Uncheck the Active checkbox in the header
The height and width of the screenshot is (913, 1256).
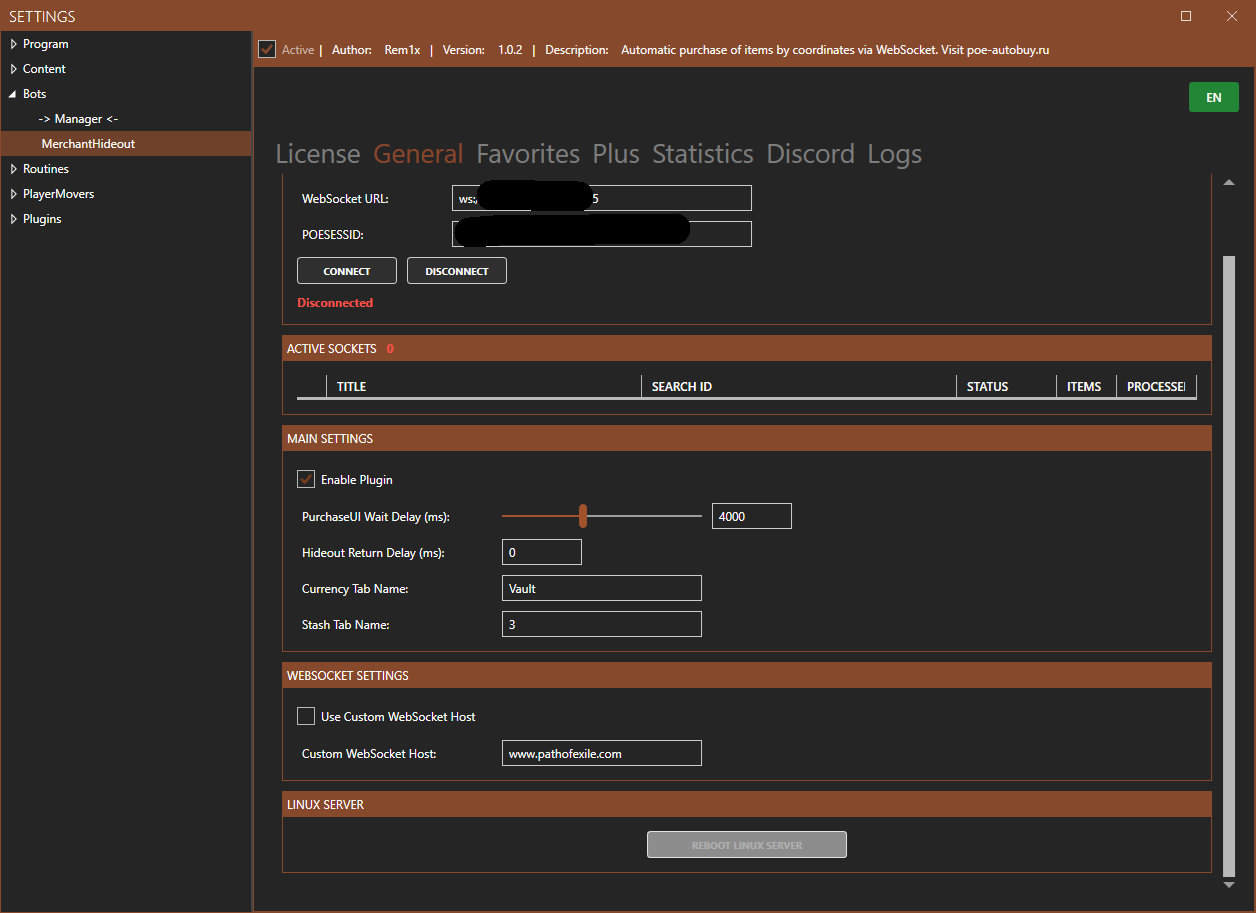pyautogui.click(x=266, y=48)
